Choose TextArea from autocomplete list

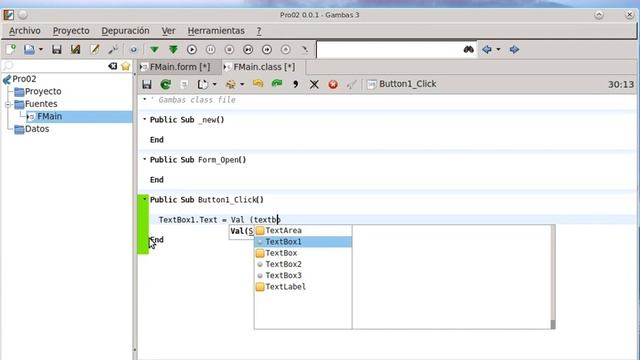point(303,231)
